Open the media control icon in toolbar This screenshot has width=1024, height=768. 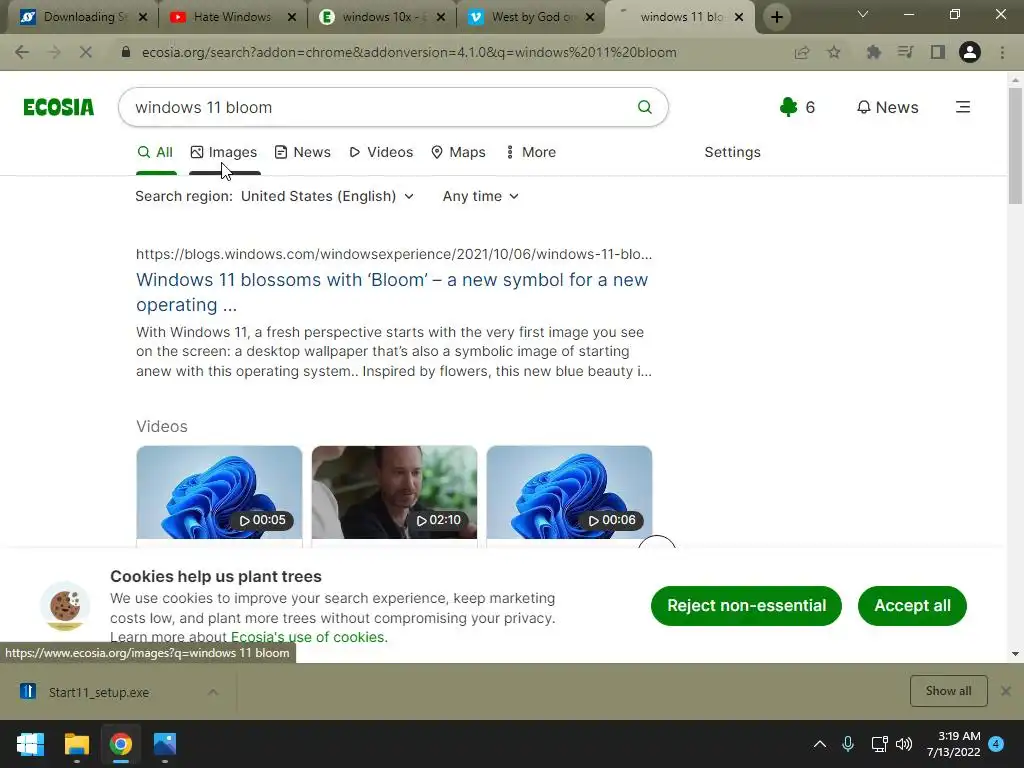tap(905, 52)
